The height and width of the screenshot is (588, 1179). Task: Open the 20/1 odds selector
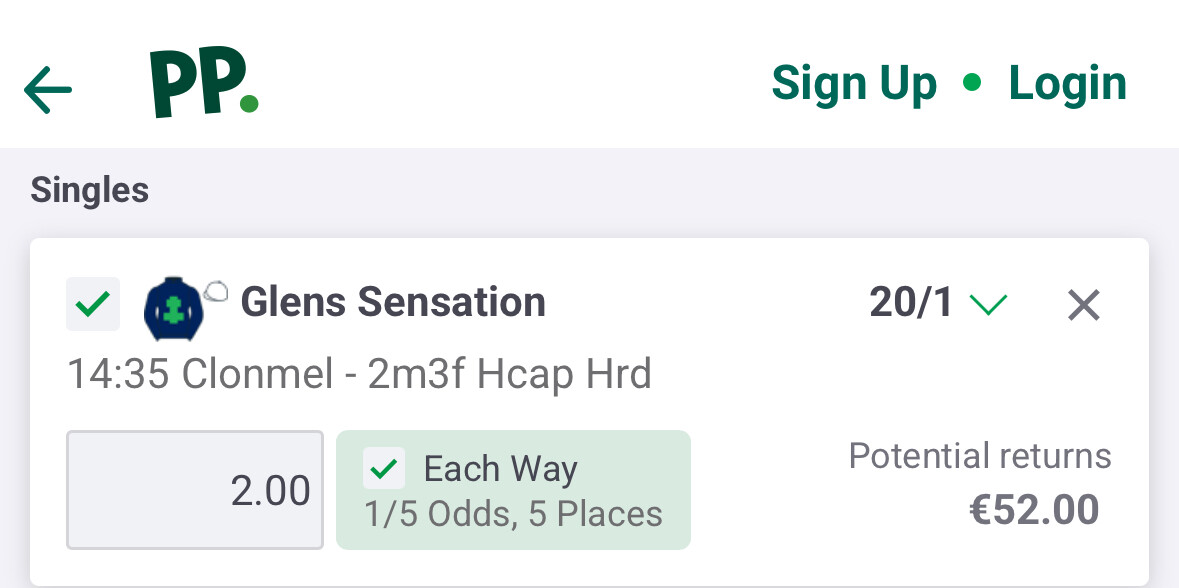click(x=911, y=303)
